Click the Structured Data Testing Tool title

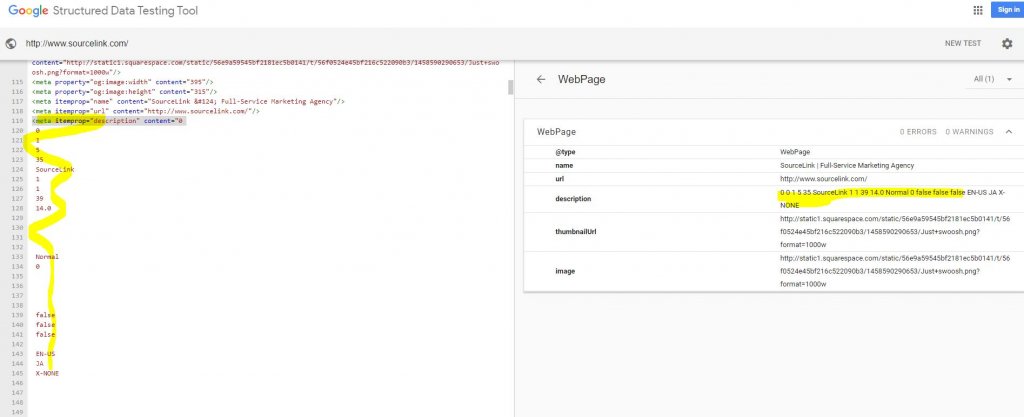(125, 11)
